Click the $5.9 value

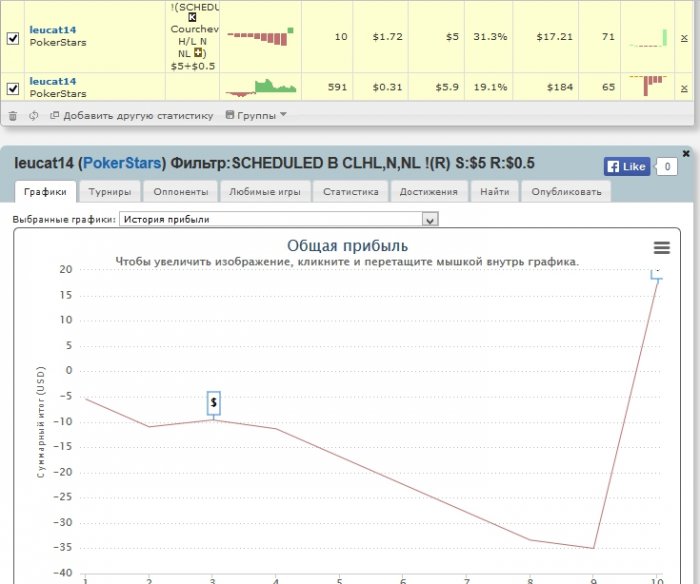(447, 87)
